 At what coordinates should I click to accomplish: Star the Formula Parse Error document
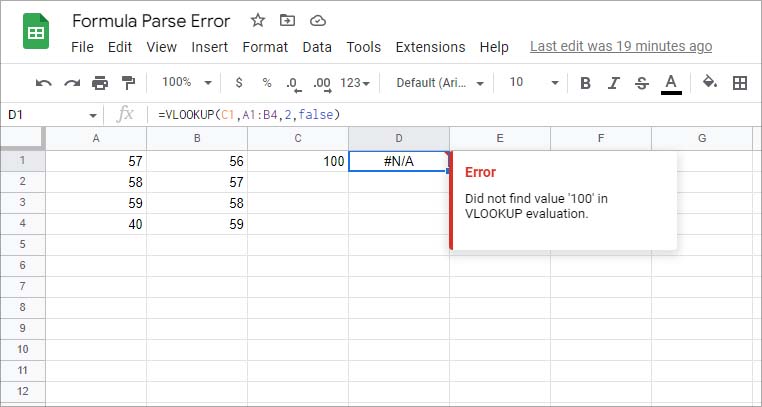click(258, 20)
